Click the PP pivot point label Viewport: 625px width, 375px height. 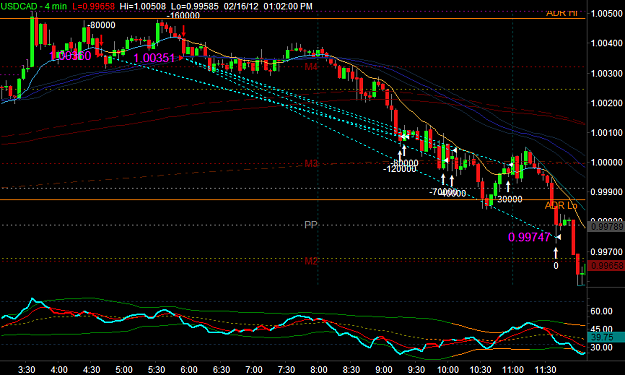pos(311,225)
